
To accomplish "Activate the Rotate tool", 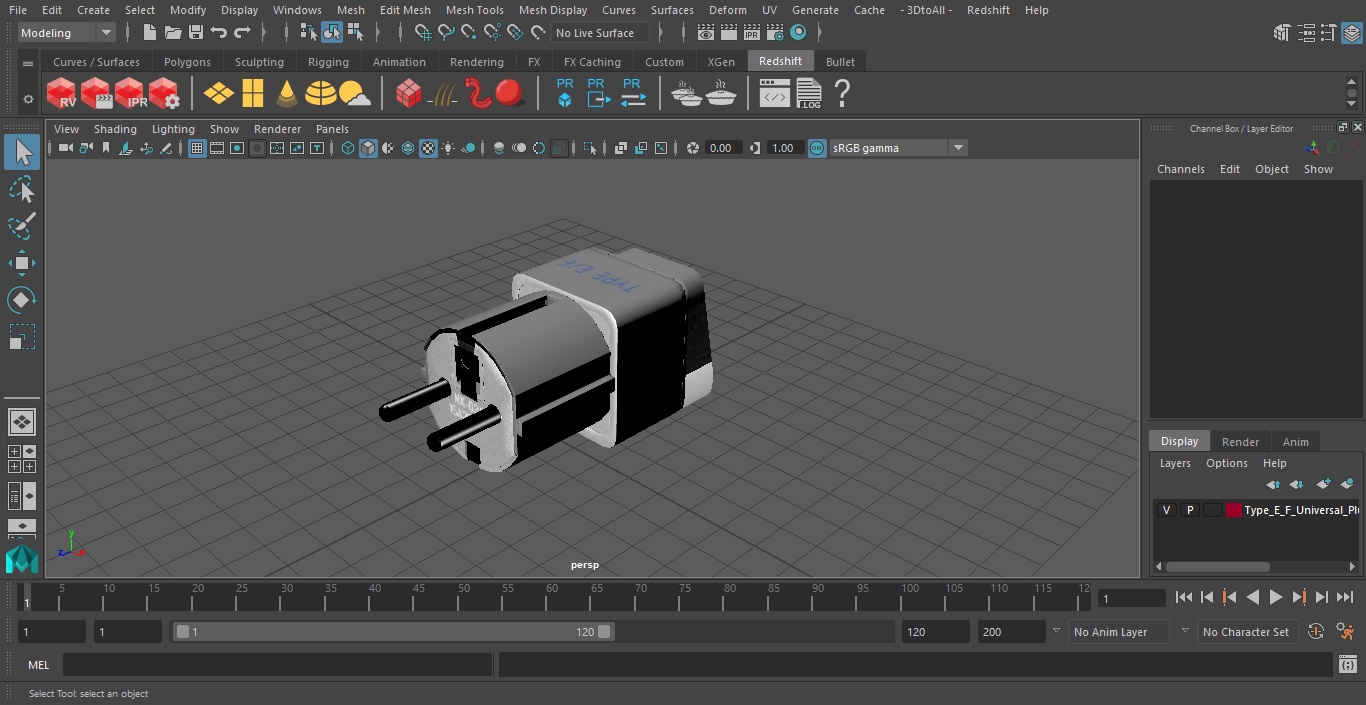I will click(22, 300).
